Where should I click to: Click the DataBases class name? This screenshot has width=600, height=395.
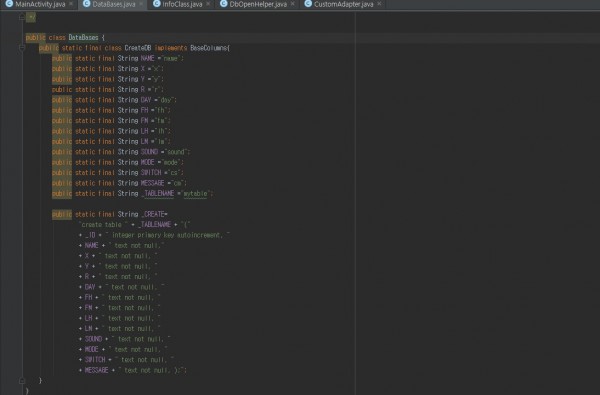[x=83, y=38]
